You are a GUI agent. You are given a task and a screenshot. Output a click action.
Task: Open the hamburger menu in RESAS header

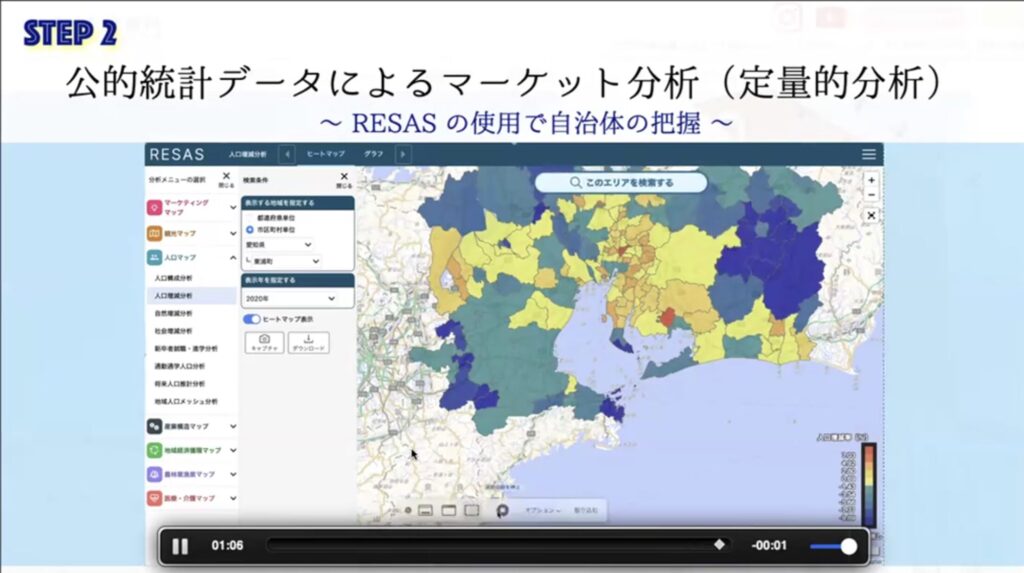click(869, 154)
